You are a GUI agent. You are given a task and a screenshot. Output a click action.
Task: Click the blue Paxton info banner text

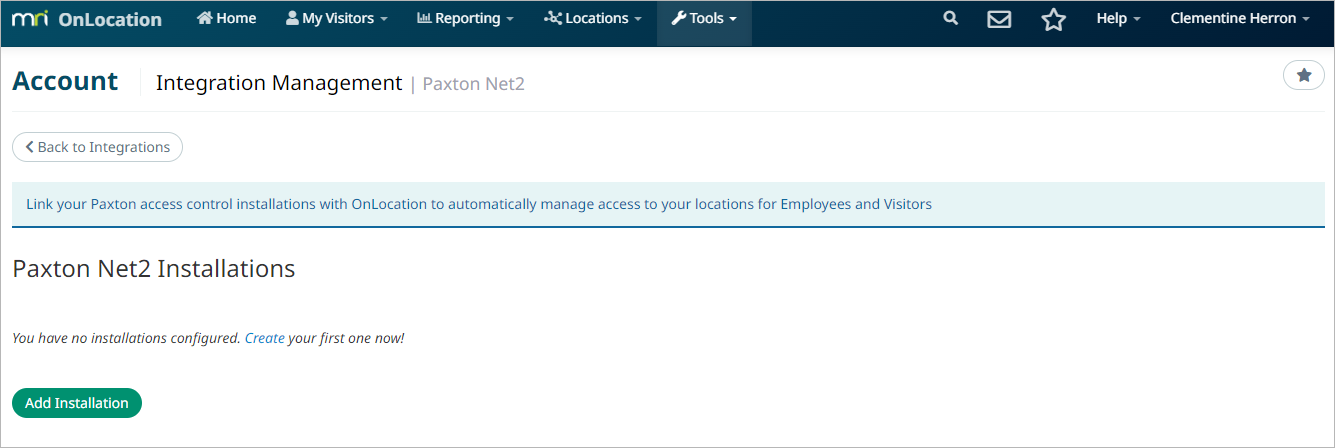[x=479, y=204]
